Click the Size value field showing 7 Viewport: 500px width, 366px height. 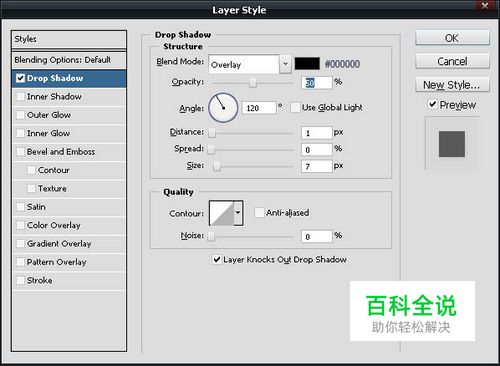317,166
